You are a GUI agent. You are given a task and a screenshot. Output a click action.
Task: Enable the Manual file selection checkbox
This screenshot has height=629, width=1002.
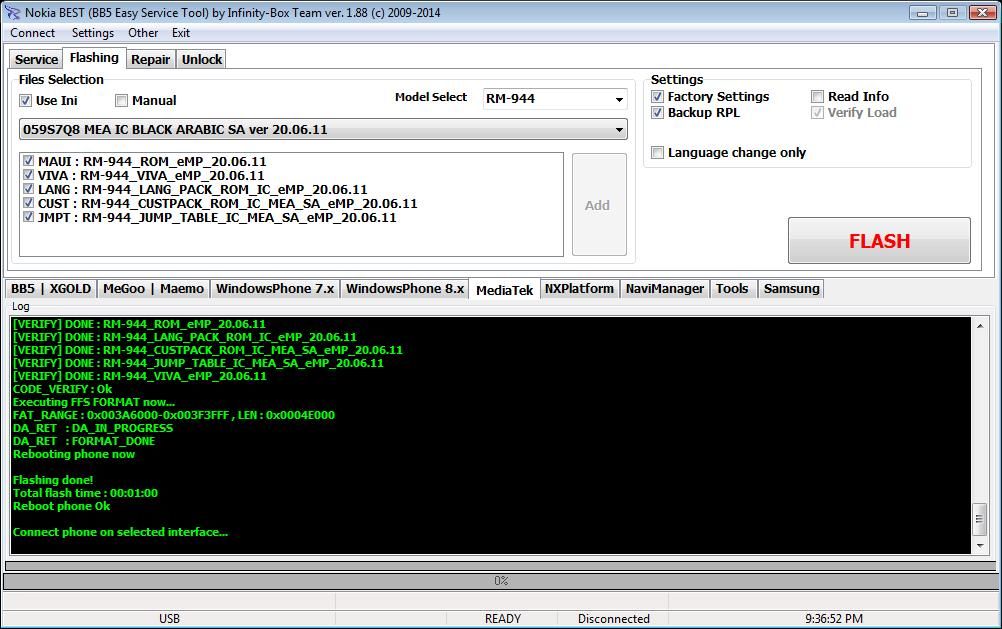[x=122, y=100]
